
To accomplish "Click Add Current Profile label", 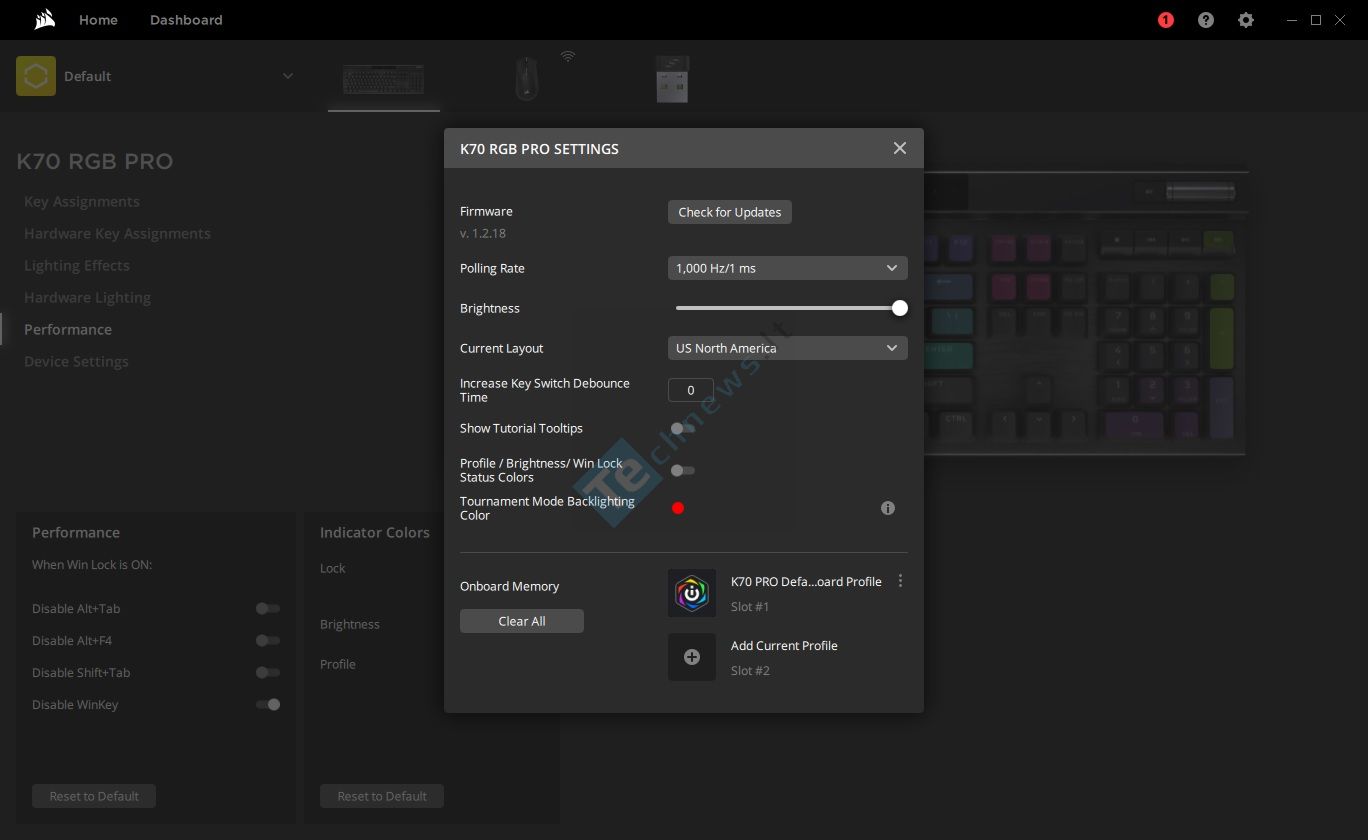I will coord(784,646).
